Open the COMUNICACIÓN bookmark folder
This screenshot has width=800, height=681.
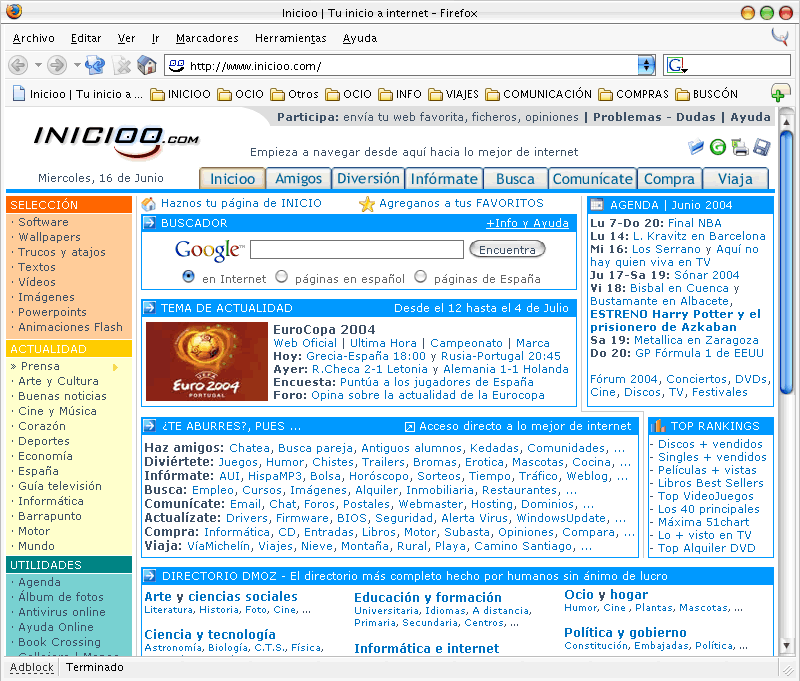(538, 94)
